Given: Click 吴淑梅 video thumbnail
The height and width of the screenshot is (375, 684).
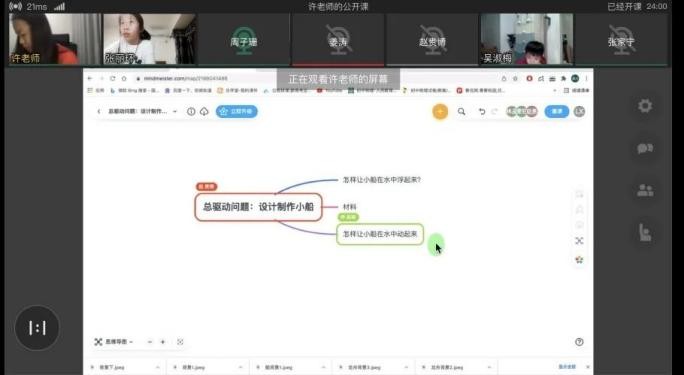Looking at the screenshot, I should pyautogui.click(x=527, y=39).
